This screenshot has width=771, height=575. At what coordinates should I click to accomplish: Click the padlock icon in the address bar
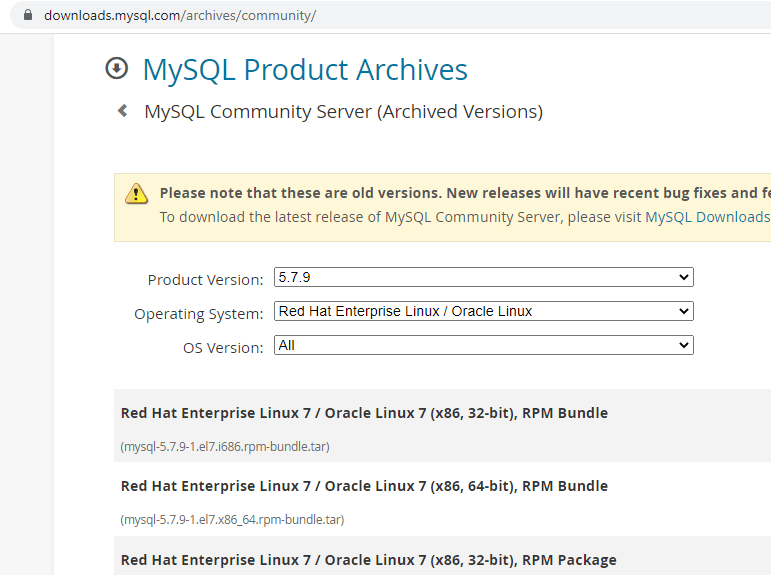[x=28, y=15]
